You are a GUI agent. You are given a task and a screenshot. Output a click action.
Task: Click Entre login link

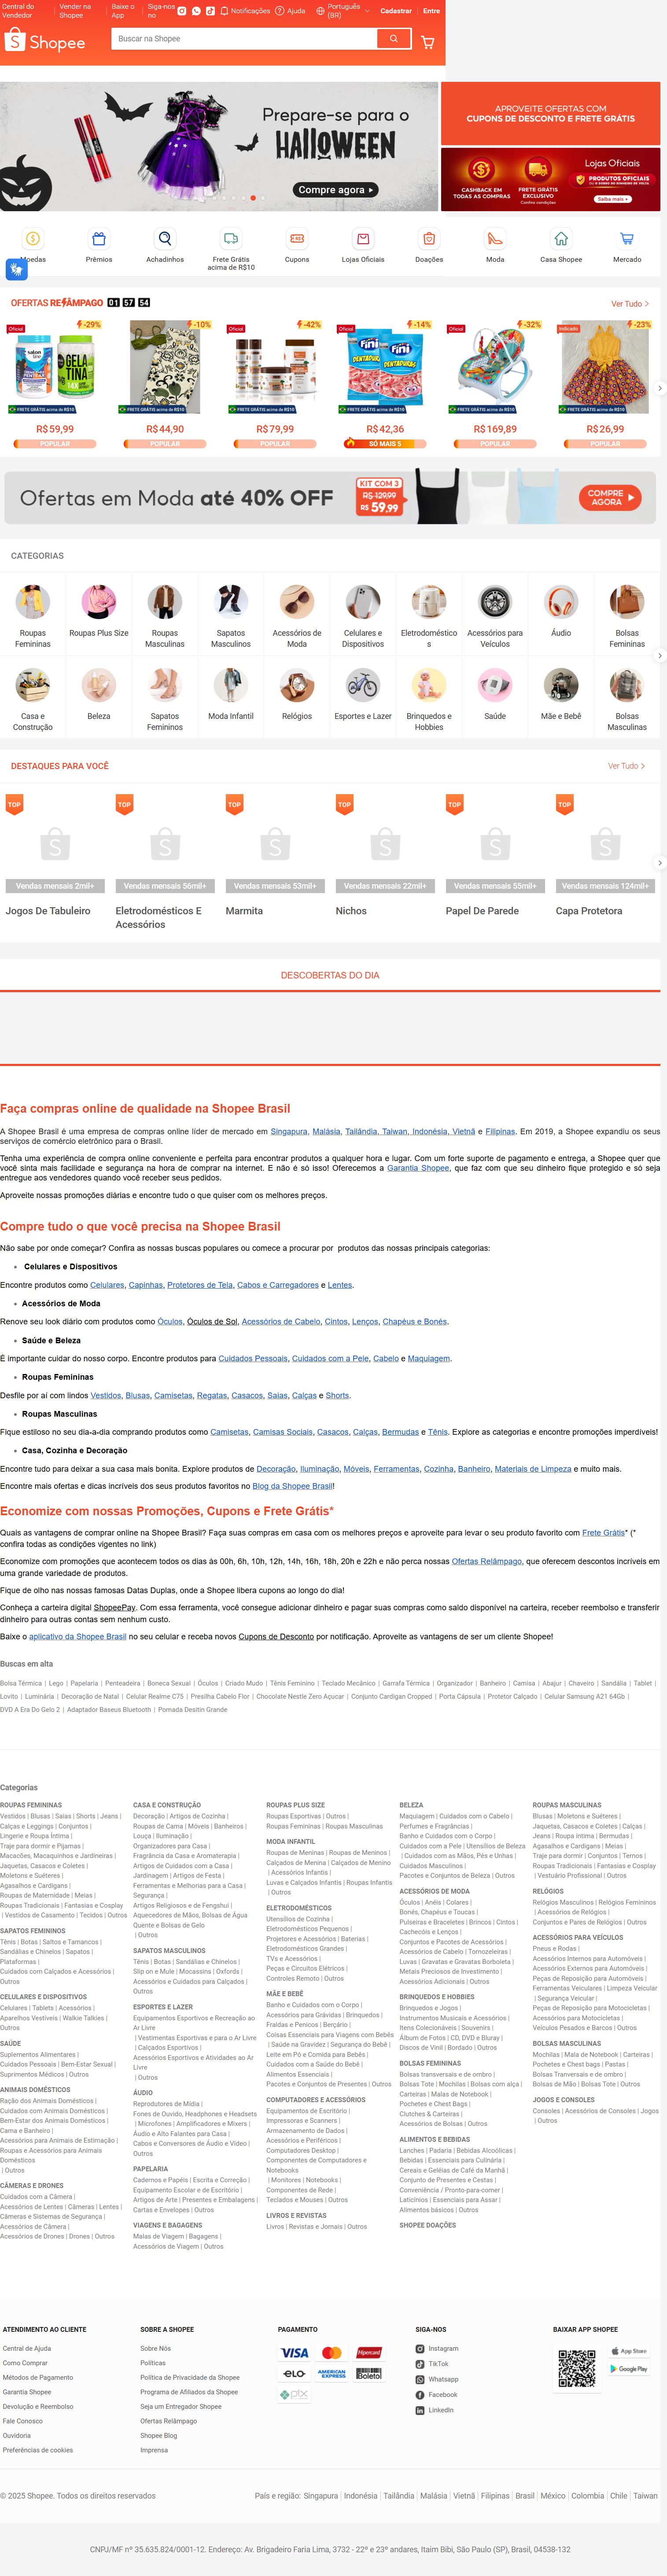tap(431, 11)
